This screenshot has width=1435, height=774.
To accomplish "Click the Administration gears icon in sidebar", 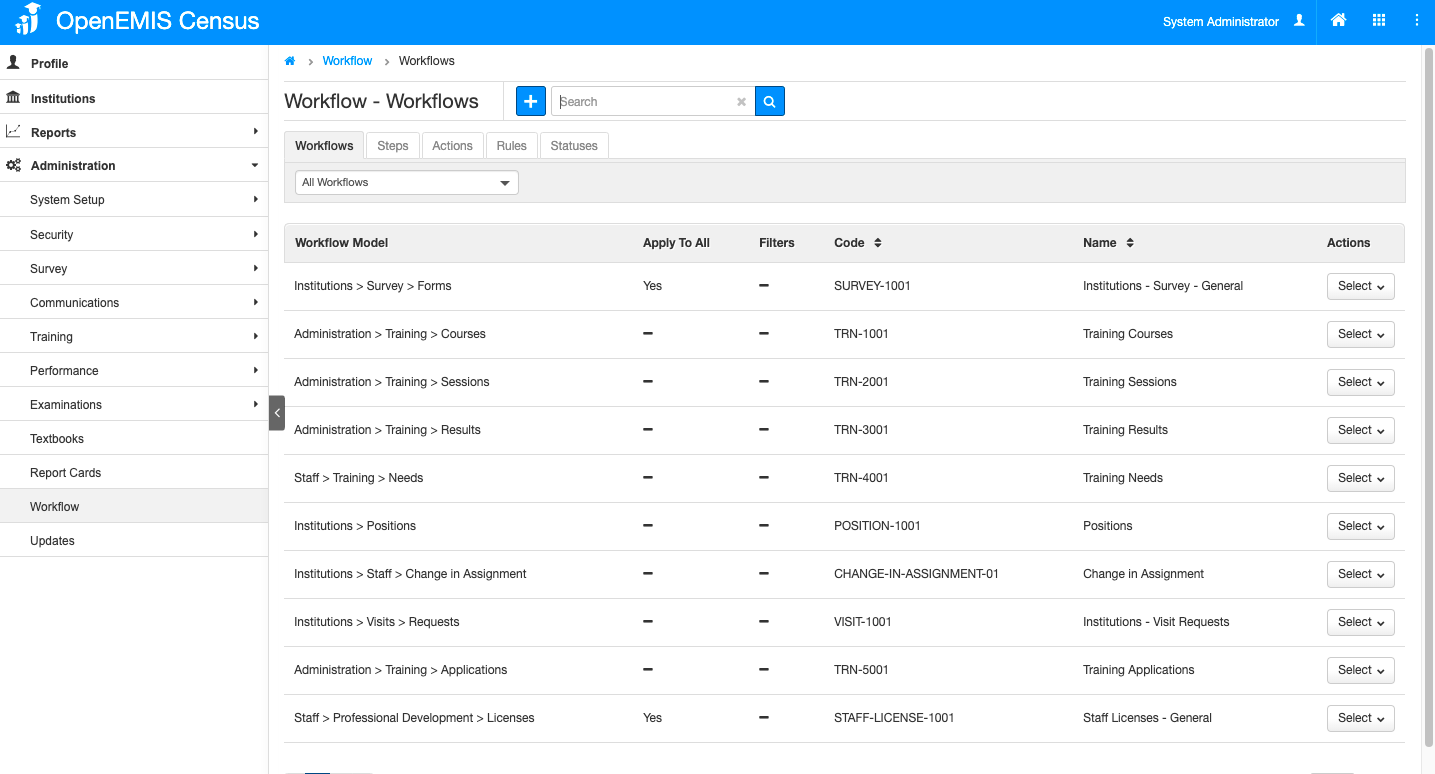I will click(13, 165).
